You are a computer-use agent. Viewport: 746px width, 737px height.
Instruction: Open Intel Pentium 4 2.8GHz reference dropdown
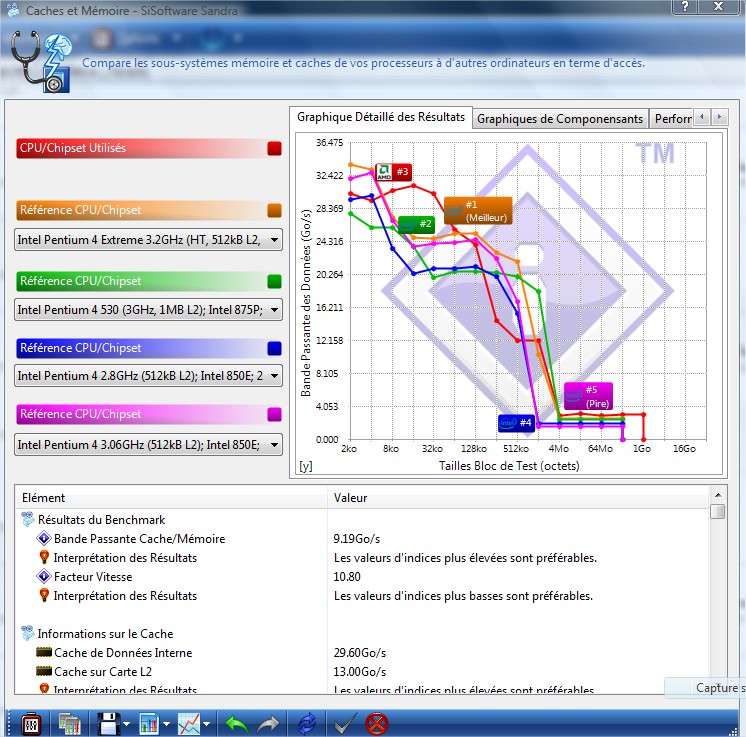pyautogui.click(x=148, y=376)
